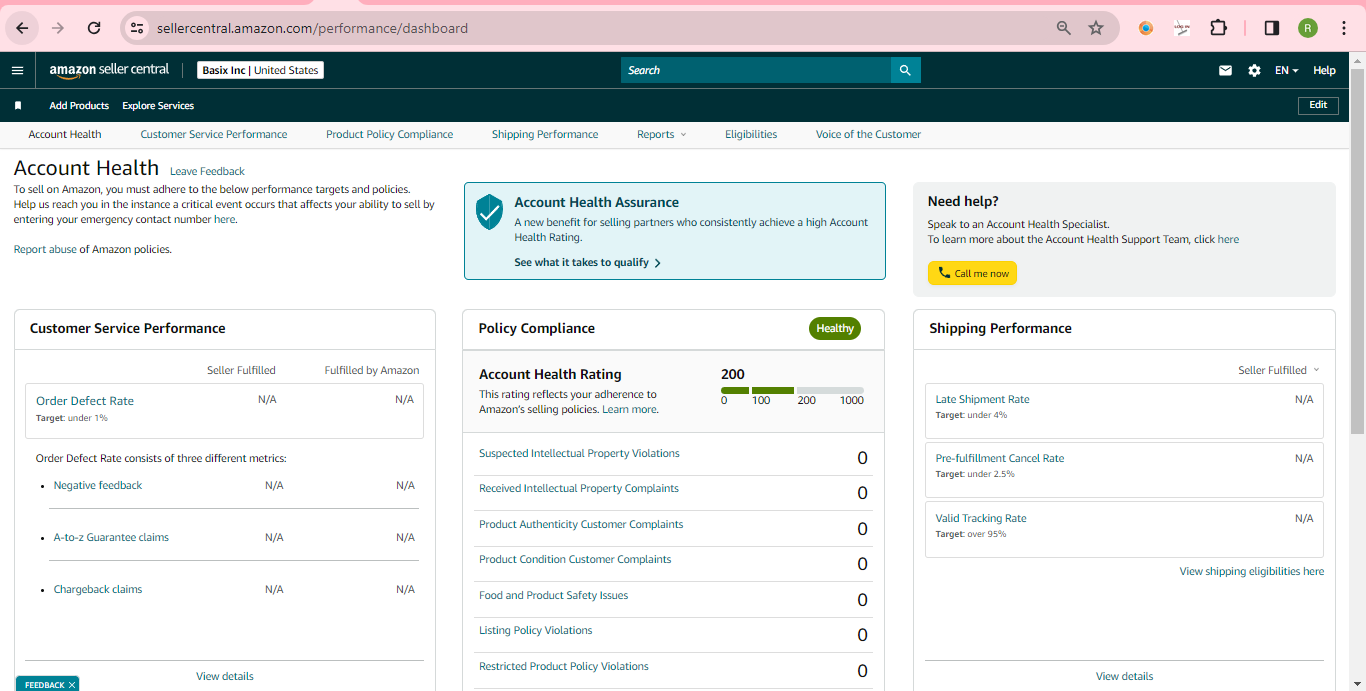
Task: Click into the Seller Central search field
Action: [x=756, y=70]
